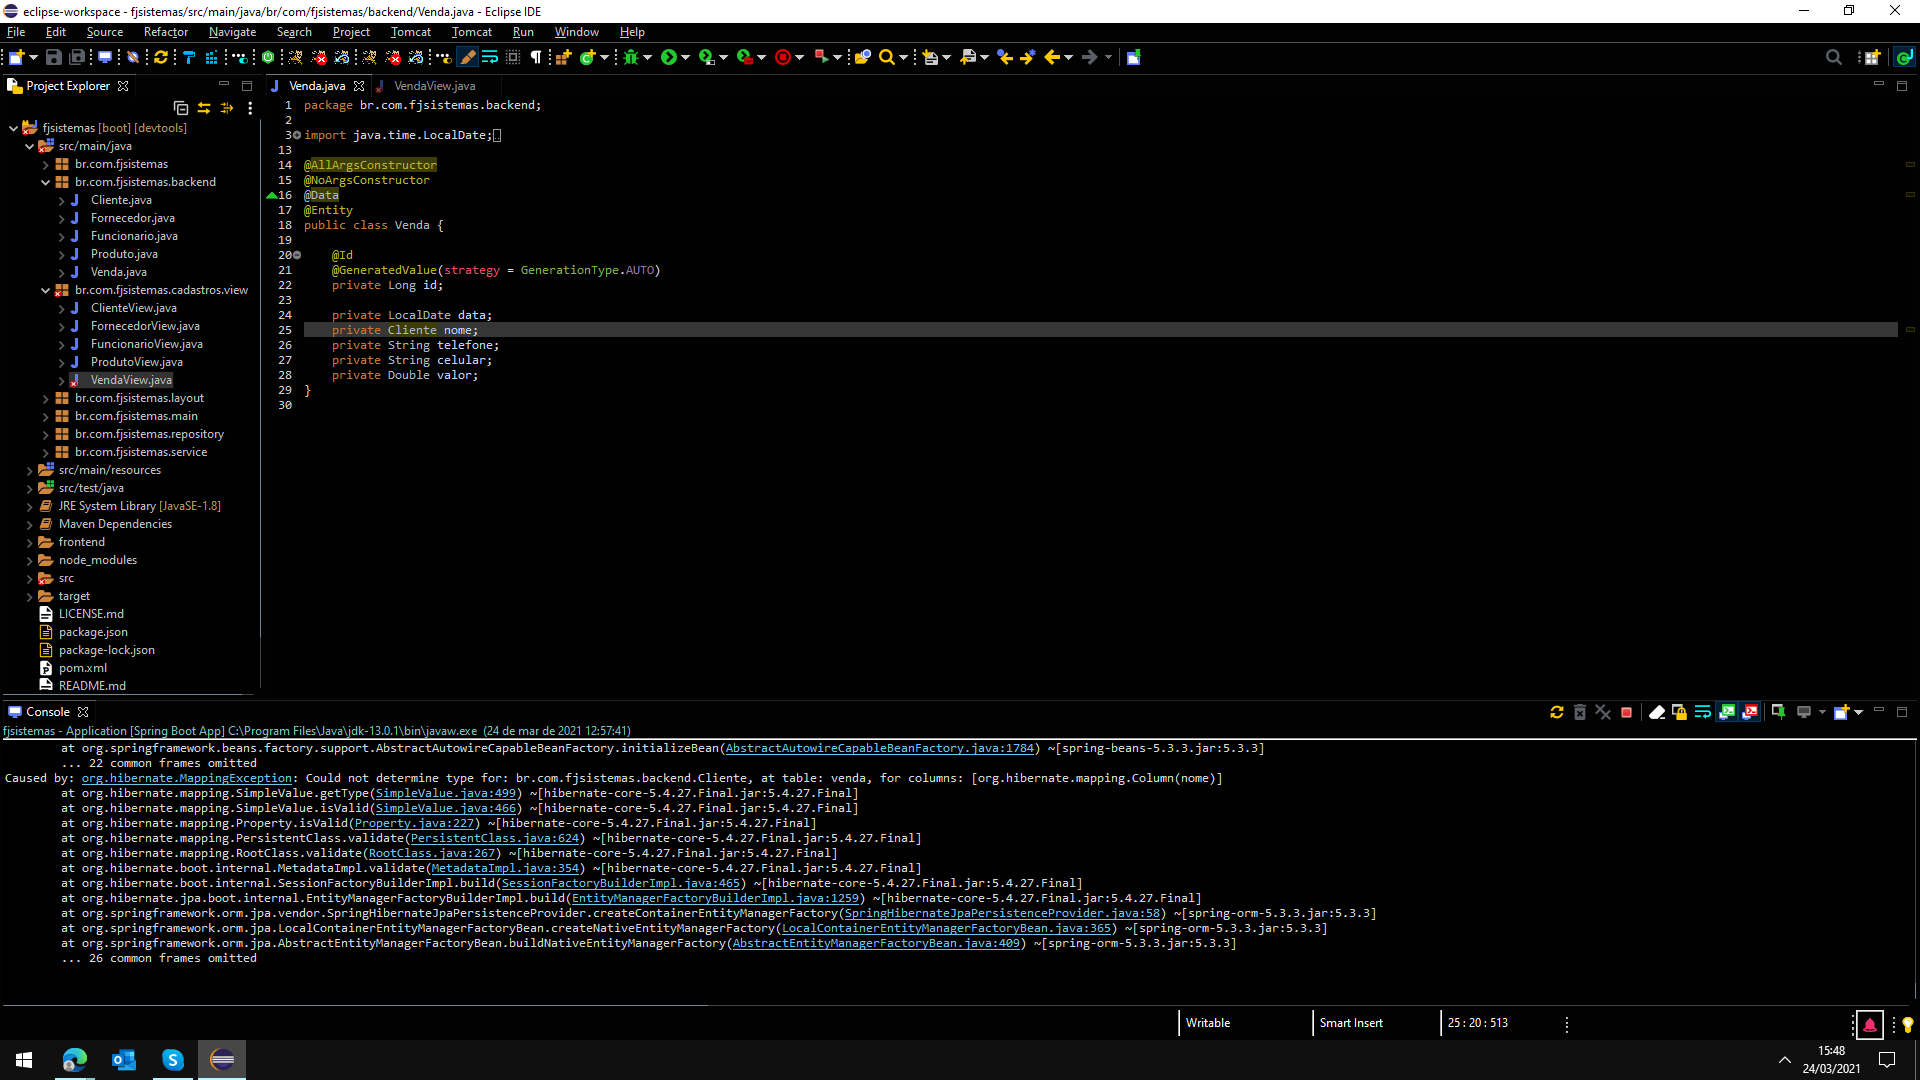Open the SimpleValue.java:499 stack trace link
Image resolution: width=1920 pixels, height=1080 pixels.
point(445,793)
